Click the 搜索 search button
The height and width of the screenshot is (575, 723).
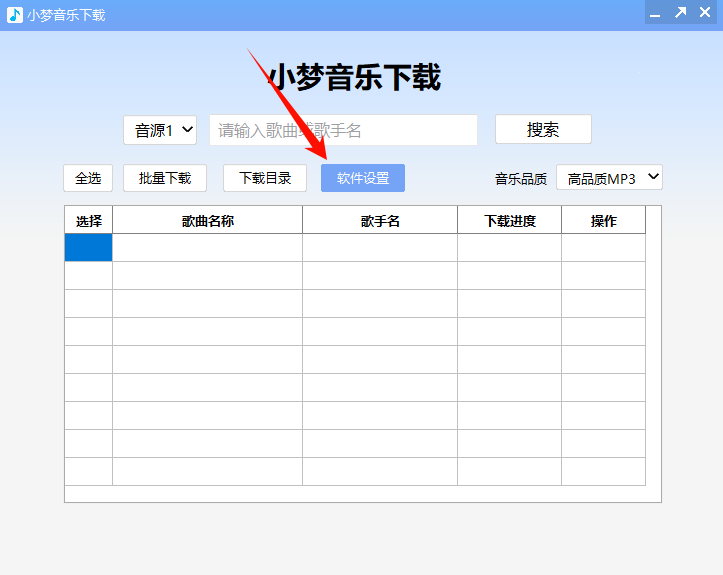tap(543, 130)
